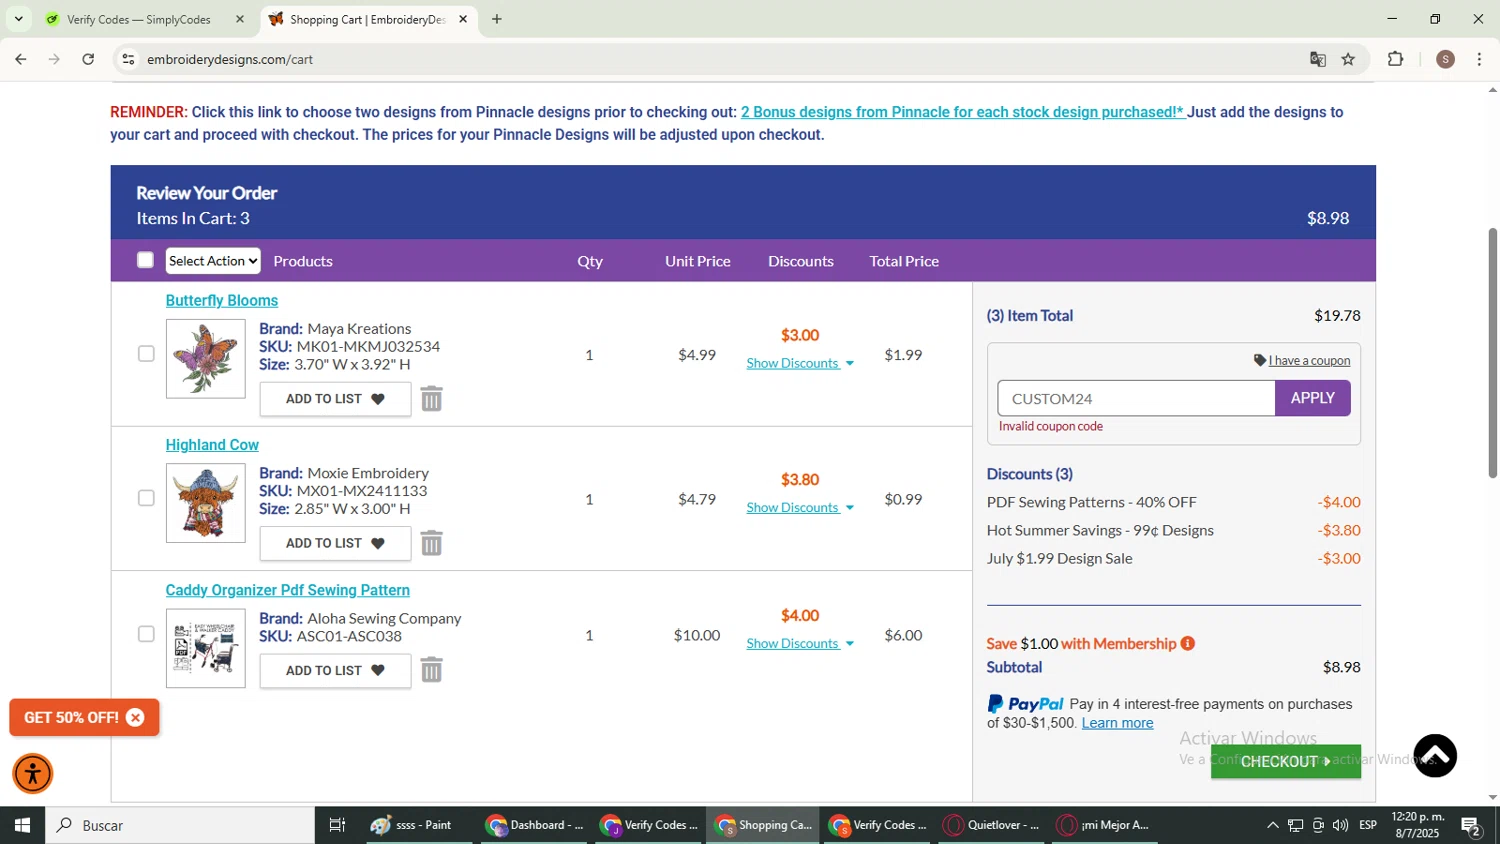Open the 2 Bonus designs from Pinnacle link

point(963,112)
